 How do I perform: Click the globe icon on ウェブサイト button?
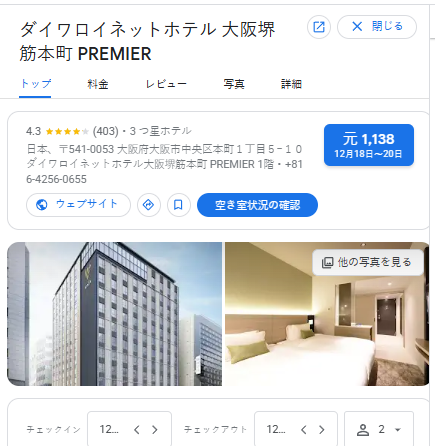click(x=42, y=205)
